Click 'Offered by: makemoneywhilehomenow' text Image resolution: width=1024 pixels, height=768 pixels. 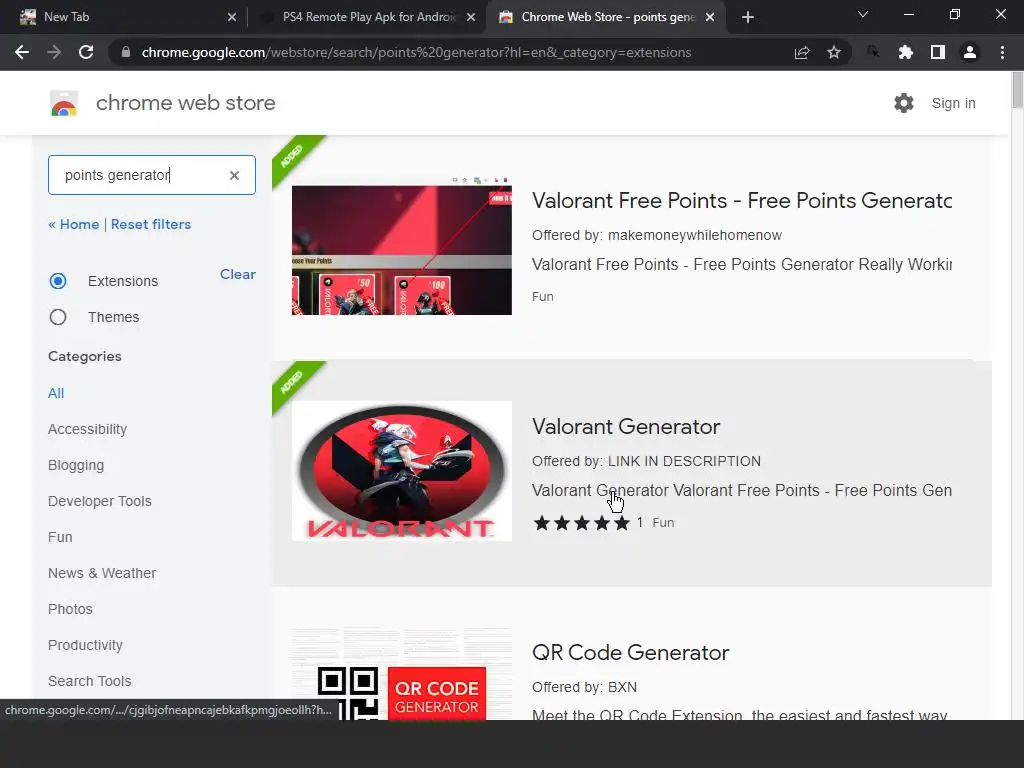pos(656,235)
